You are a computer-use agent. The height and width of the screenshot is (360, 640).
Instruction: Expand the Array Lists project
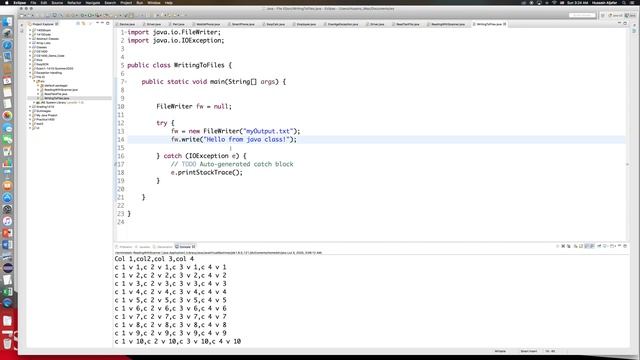pos(30,43)
